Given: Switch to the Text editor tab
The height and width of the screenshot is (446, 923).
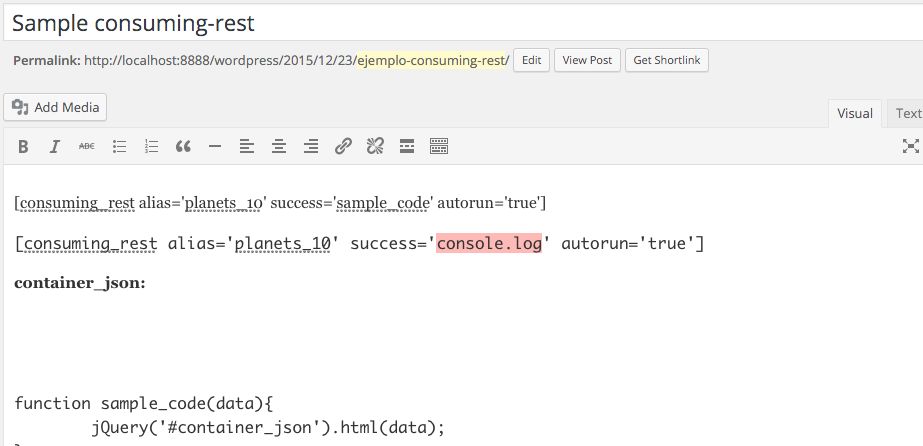Looking at the screenshot, I should [908, 114].
